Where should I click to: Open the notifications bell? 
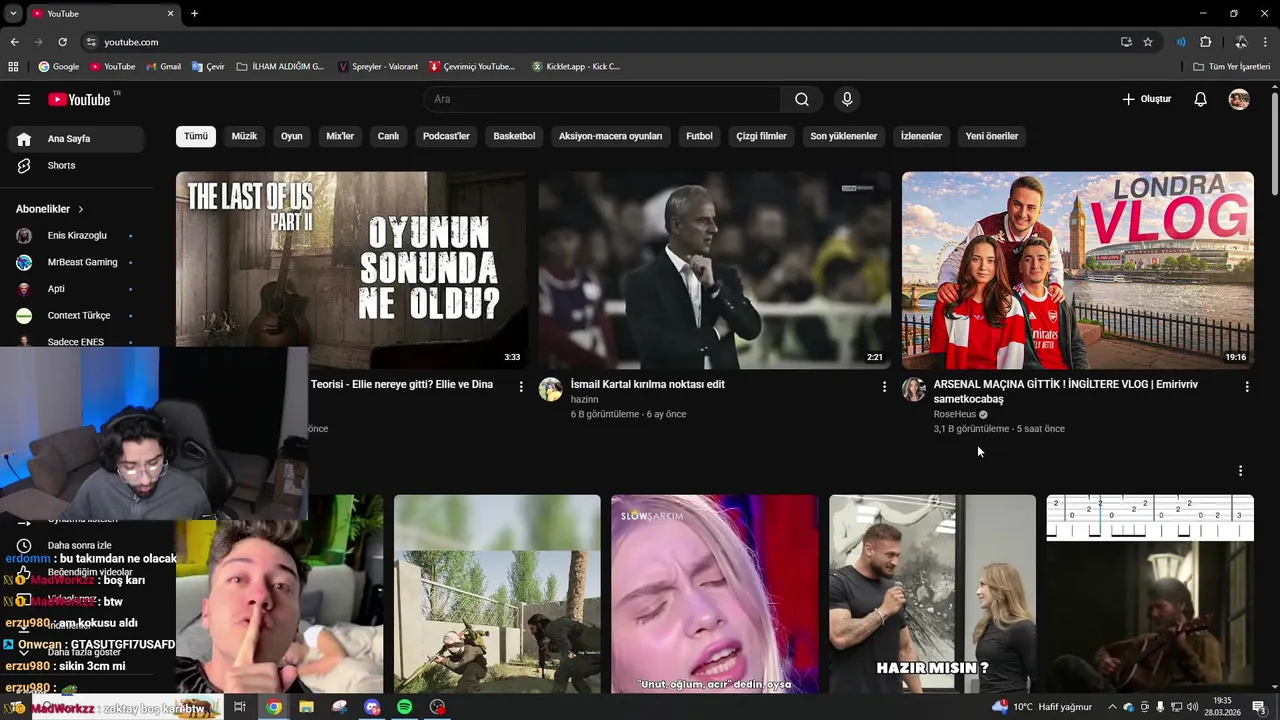[1201, 99]
